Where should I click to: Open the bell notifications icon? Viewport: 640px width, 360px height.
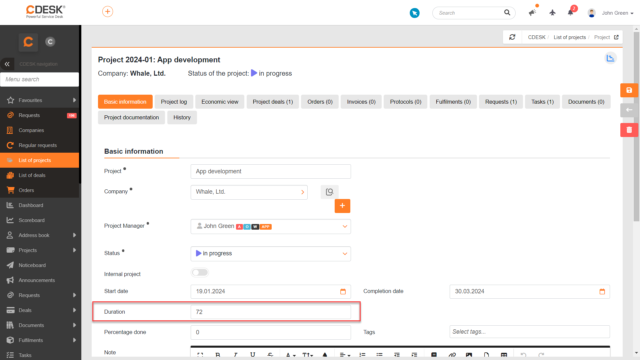570,13
